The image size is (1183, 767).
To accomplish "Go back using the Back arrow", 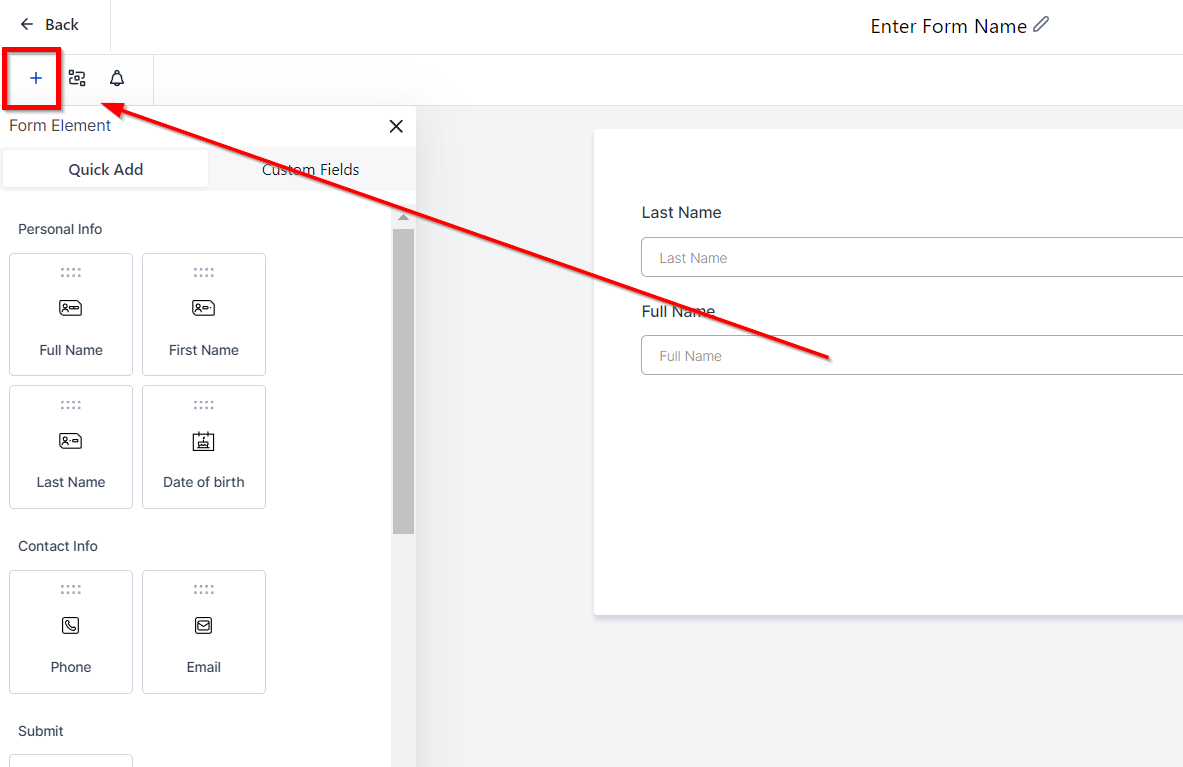I will click(49, 25).
